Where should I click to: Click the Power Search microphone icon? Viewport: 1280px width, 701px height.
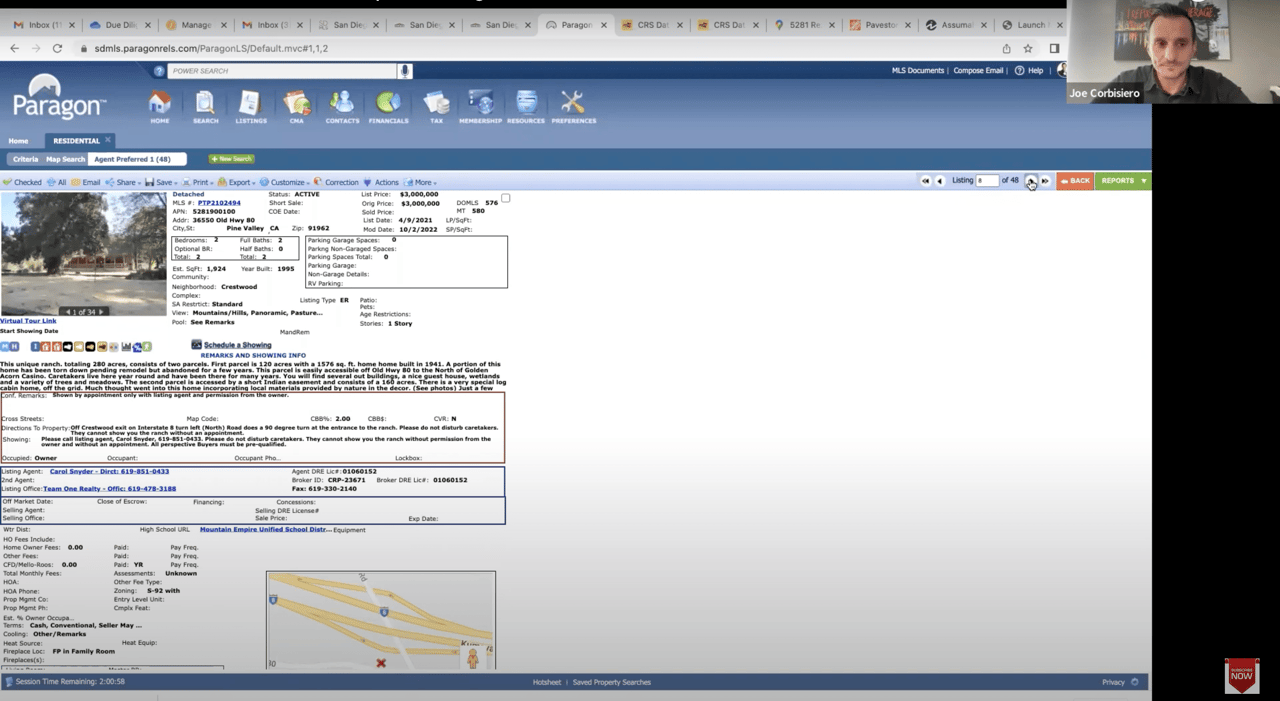pos(405,71)
